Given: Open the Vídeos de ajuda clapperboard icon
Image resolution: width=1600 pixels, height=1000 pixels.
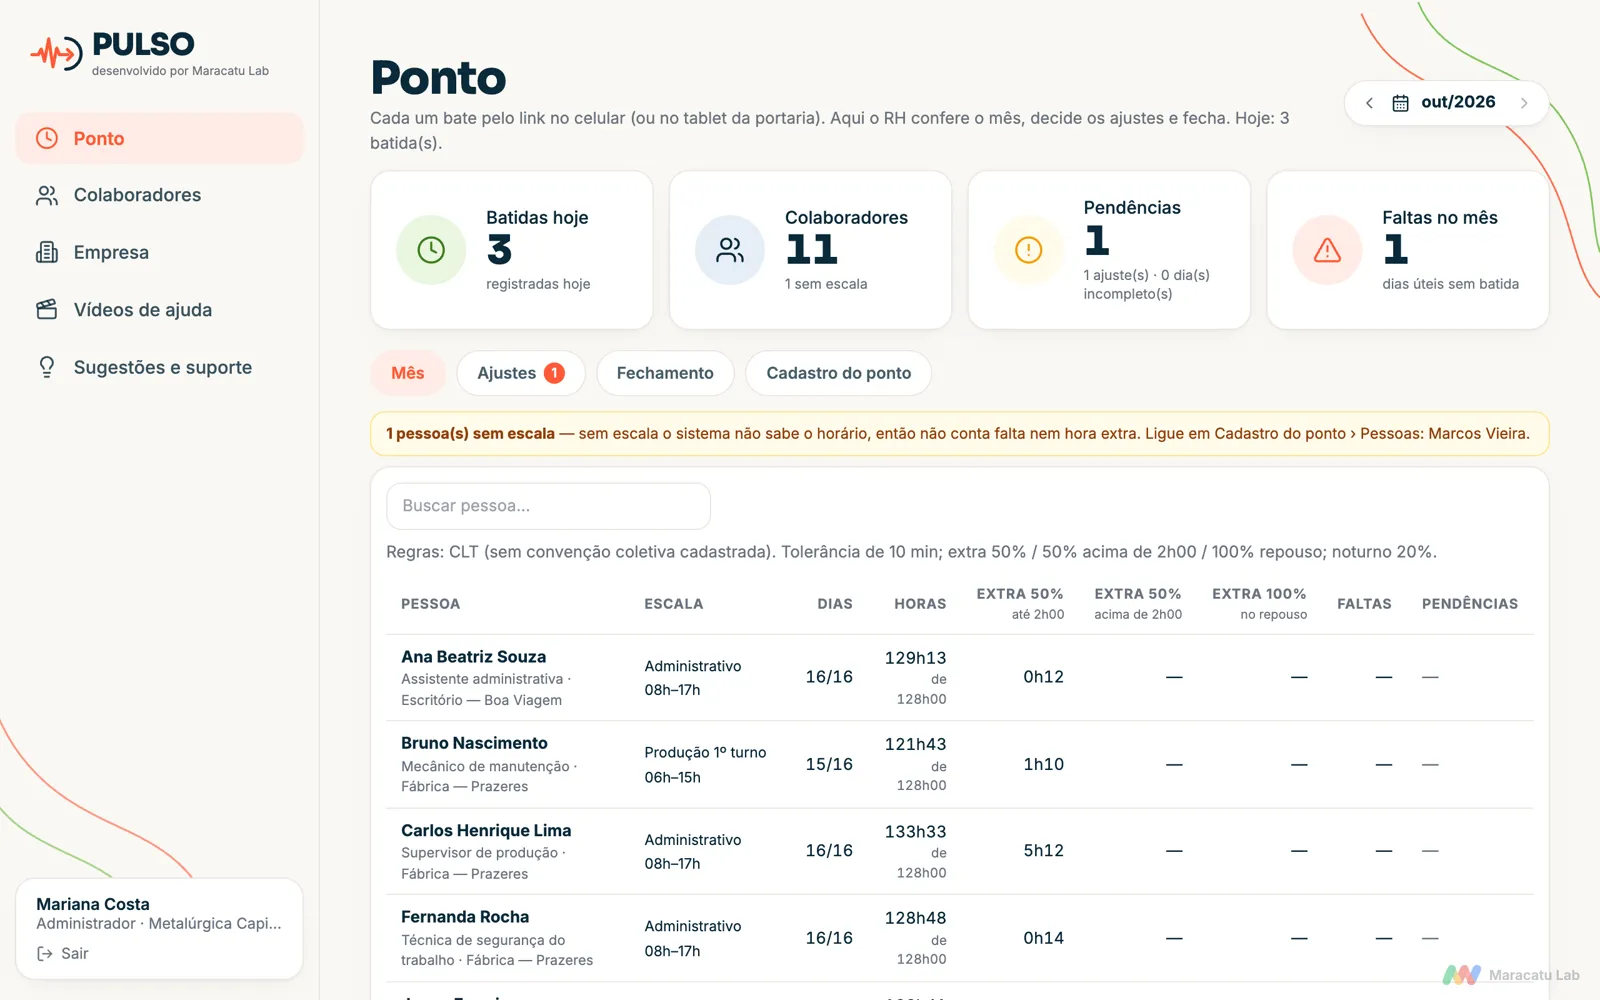Looking at the screenshot, I should (x=47, y=310).
